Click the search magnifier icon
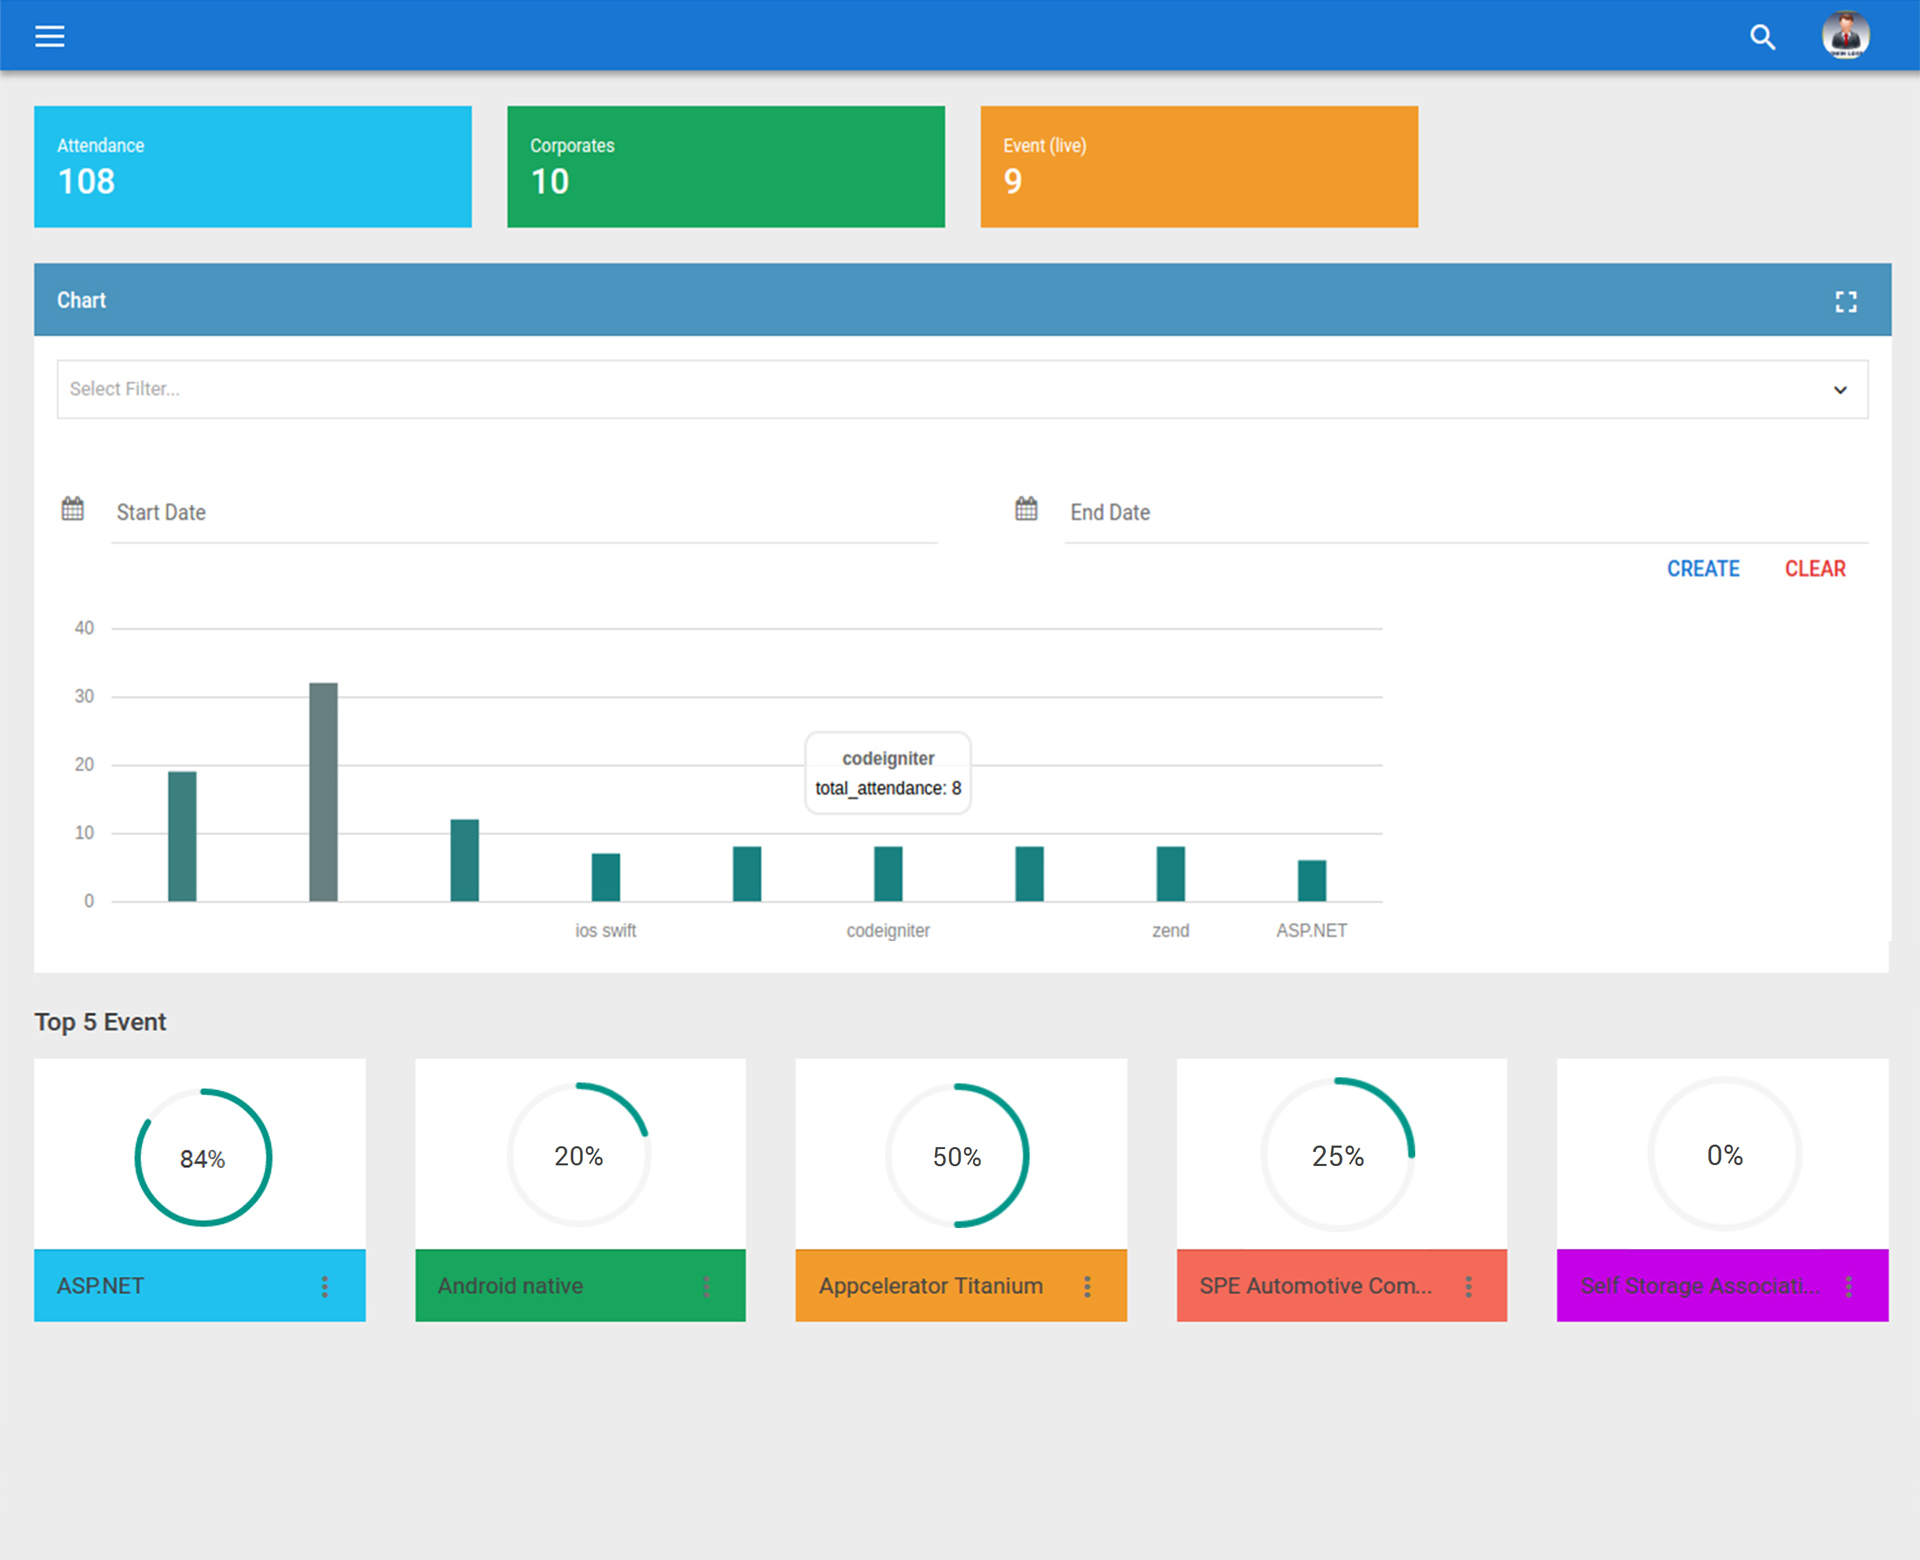Image resolution: width=1920 pixels, height=1560 pixels. pos(1762,37)
